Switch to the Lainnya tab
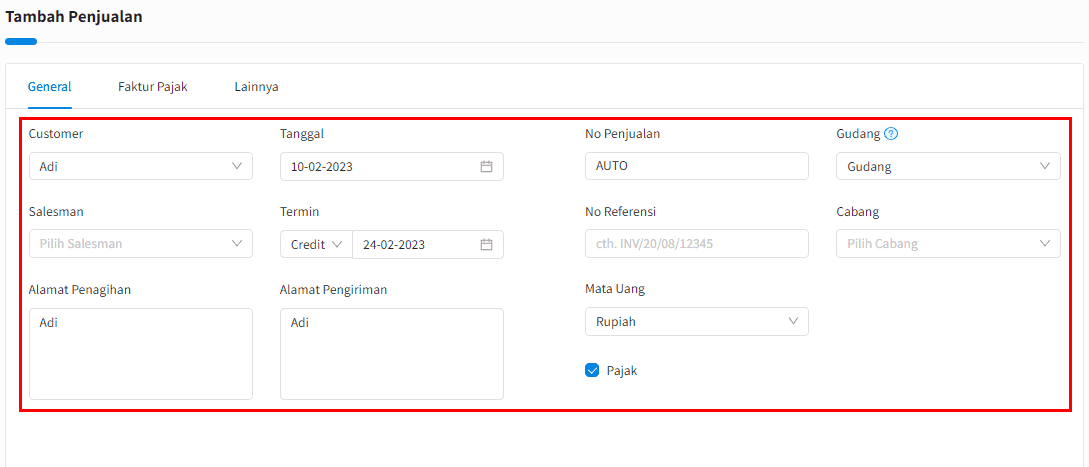This screenshot has height=467, width=1089. pyautogui.click(x=256, y=87)
